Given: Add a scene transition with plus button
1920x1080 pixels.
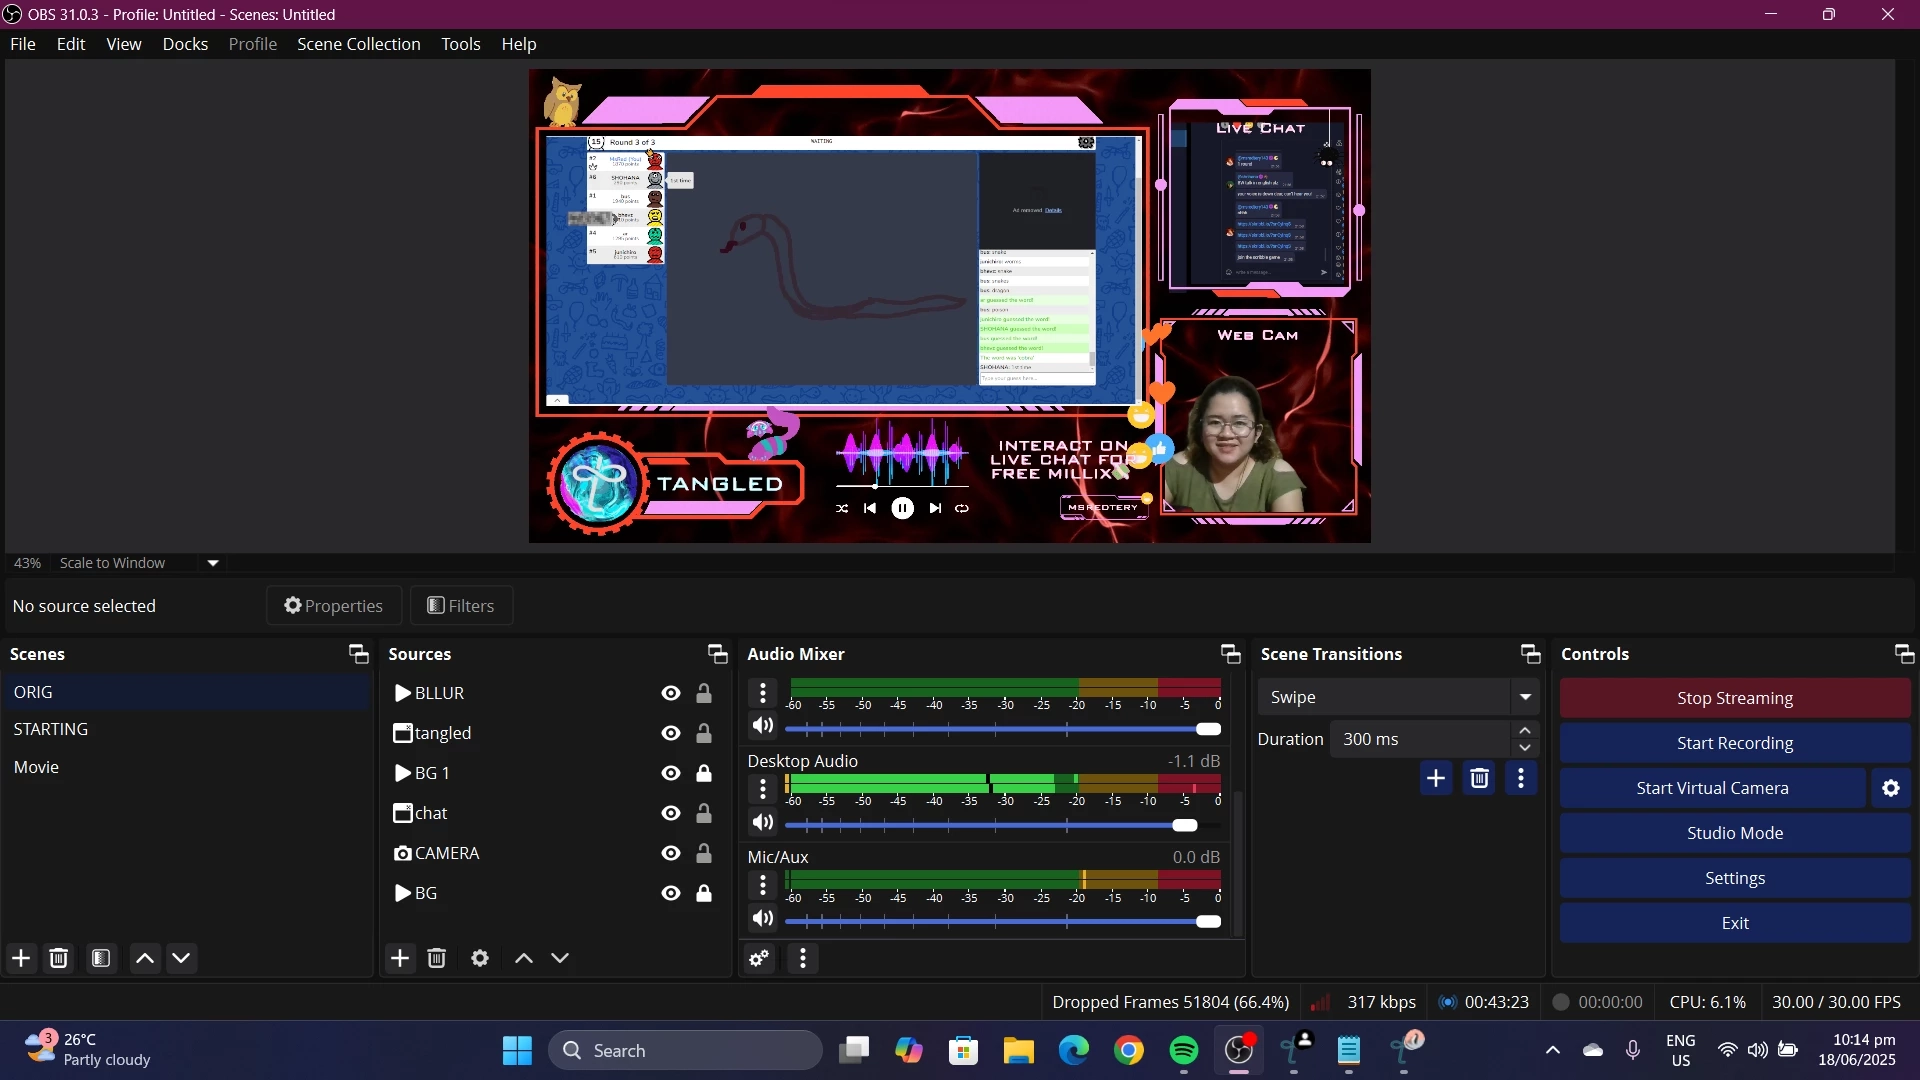Looking at the screenshot, I should tap(1436, 778).
